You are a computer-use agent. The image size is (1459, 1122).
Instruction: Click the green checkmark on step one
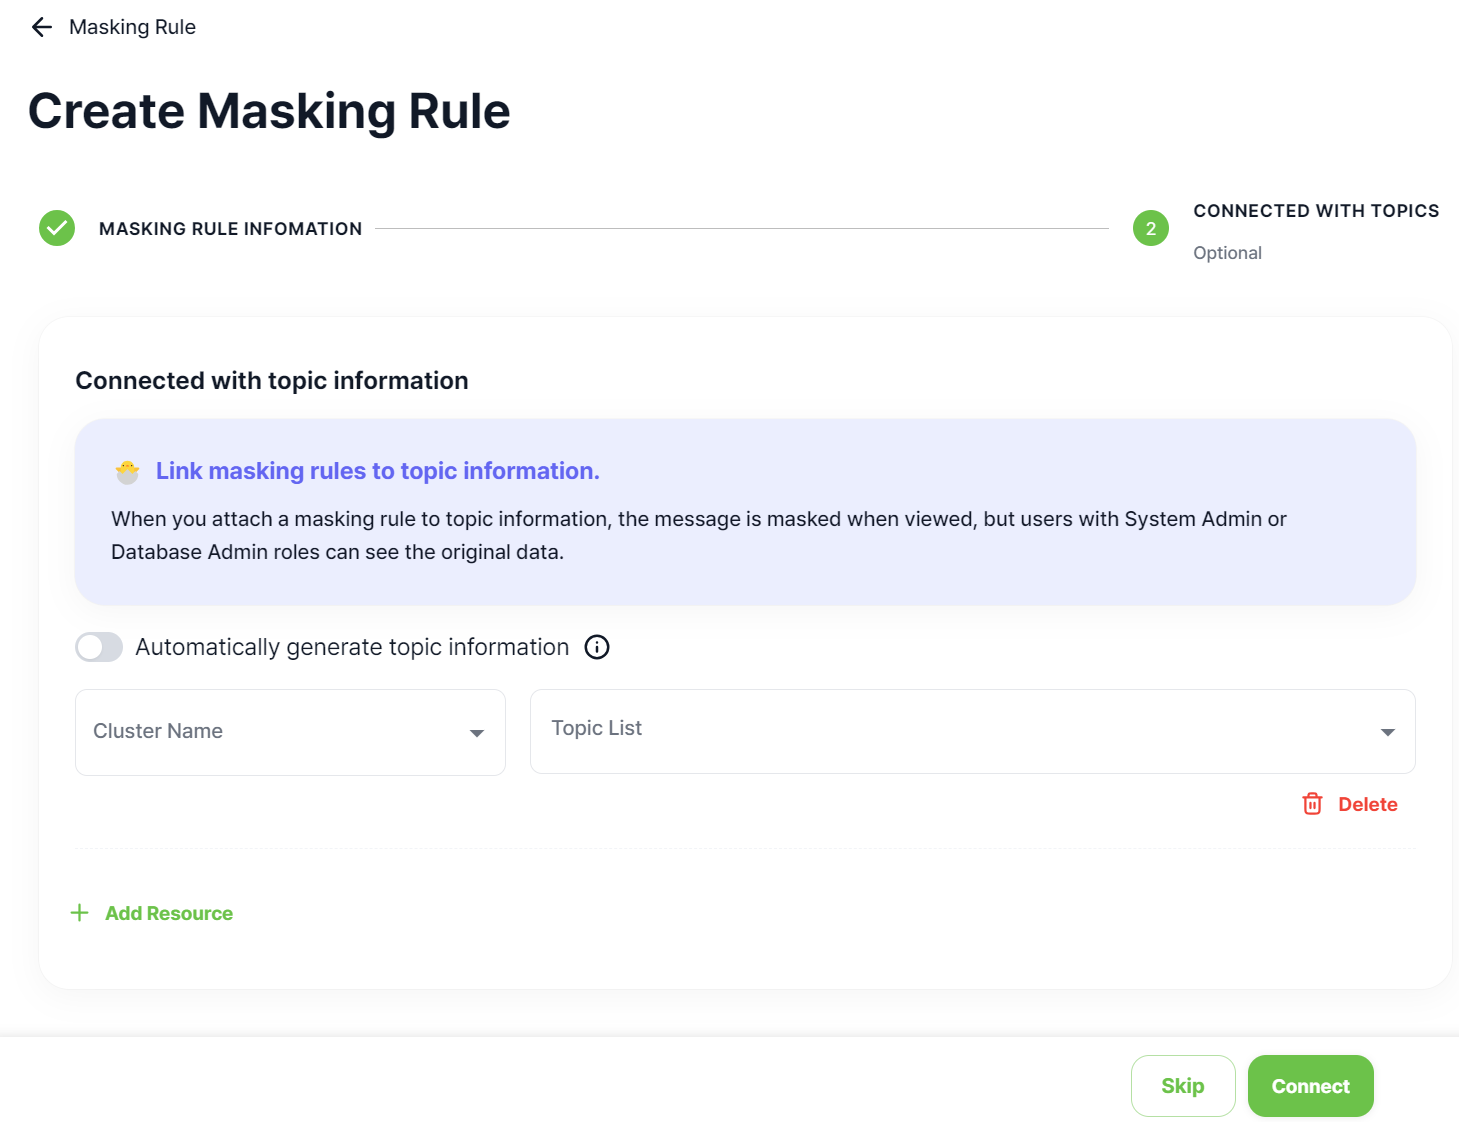pos(57,228)
